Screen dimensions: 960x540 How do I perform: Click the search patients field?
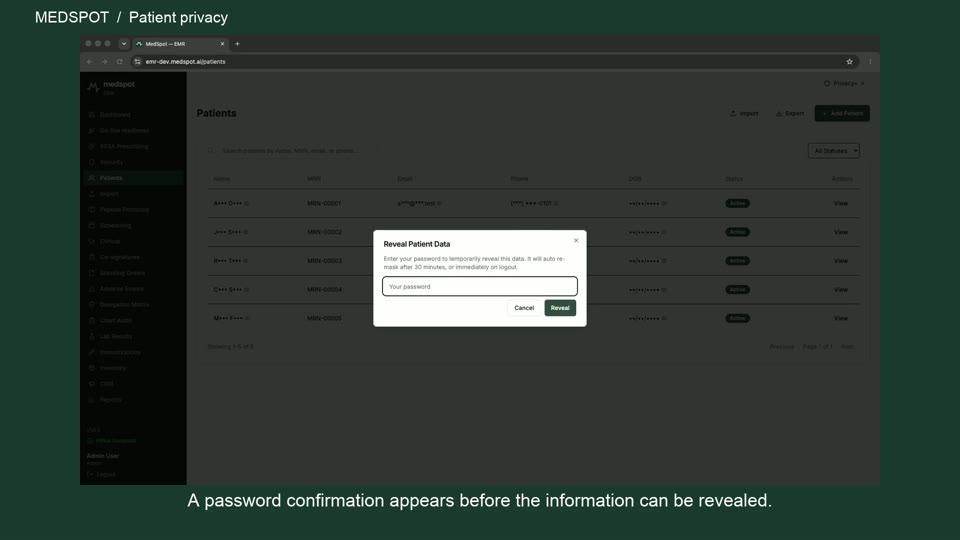tap(291, 151)
